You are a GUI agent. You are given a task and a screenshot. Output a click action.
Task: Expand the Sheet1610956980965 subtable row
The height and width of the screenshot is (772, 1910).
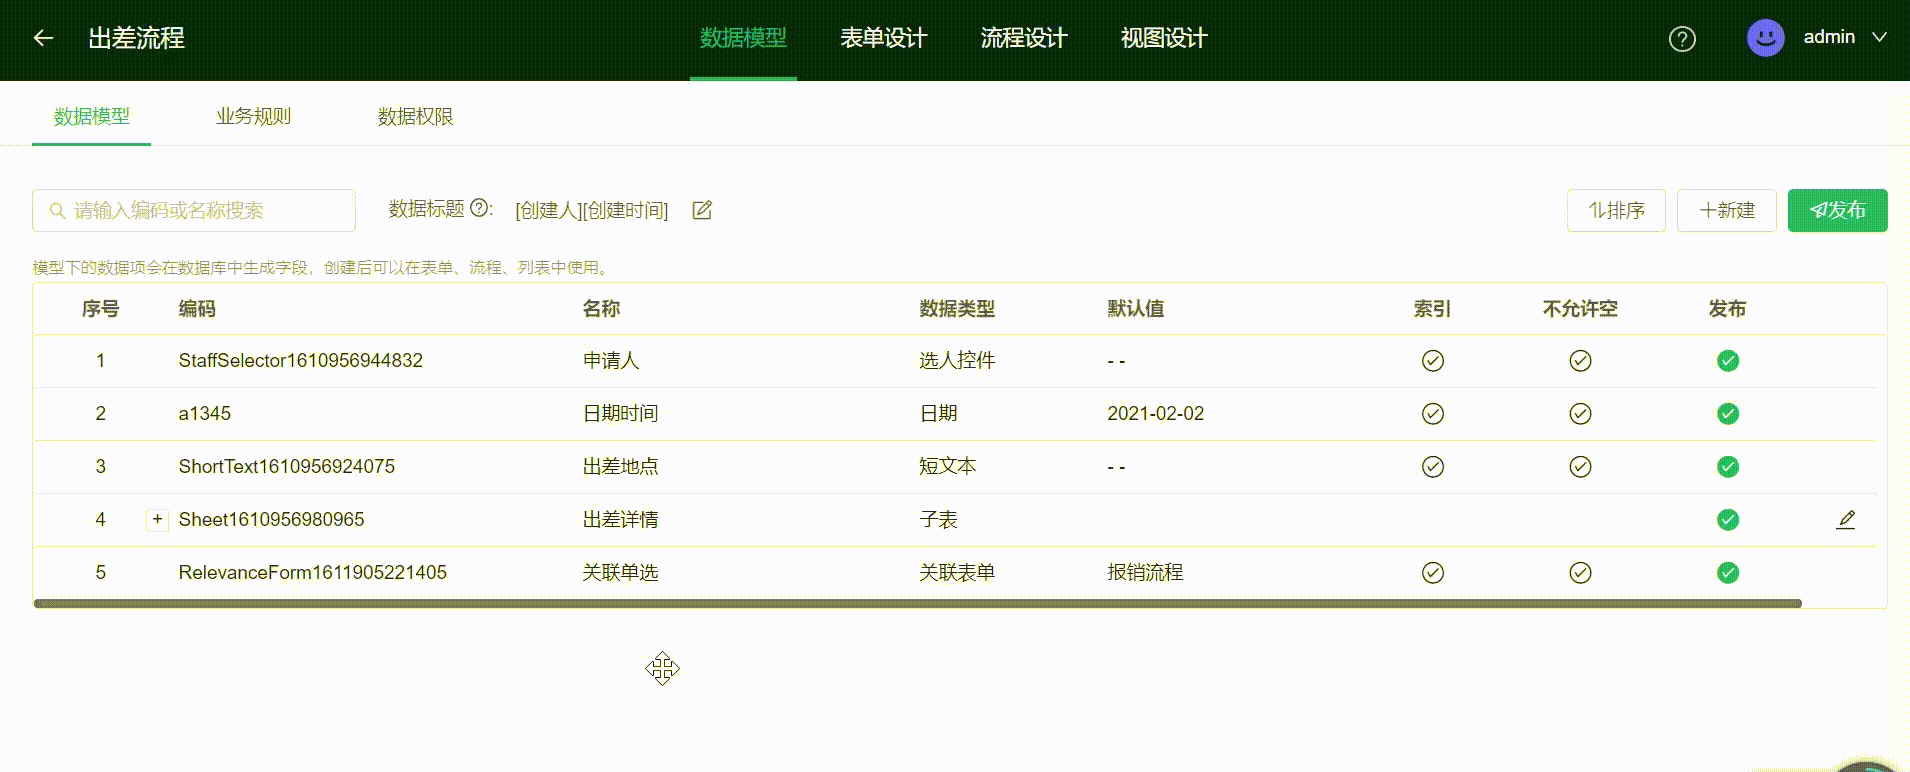point(157,519)
